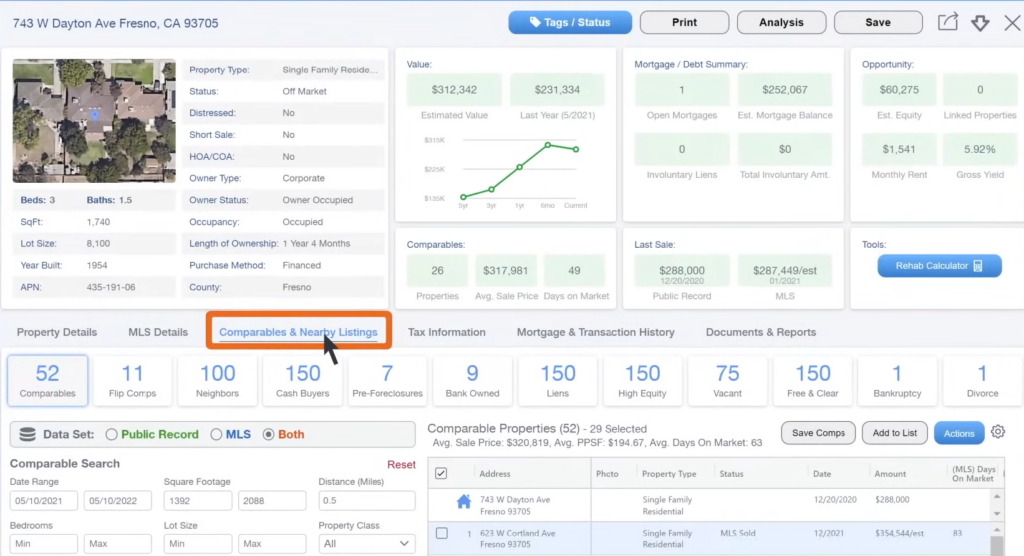Open Mortgage & Transaction History tab
This screenshot has height=556, width=1024.
coord(595,332)
